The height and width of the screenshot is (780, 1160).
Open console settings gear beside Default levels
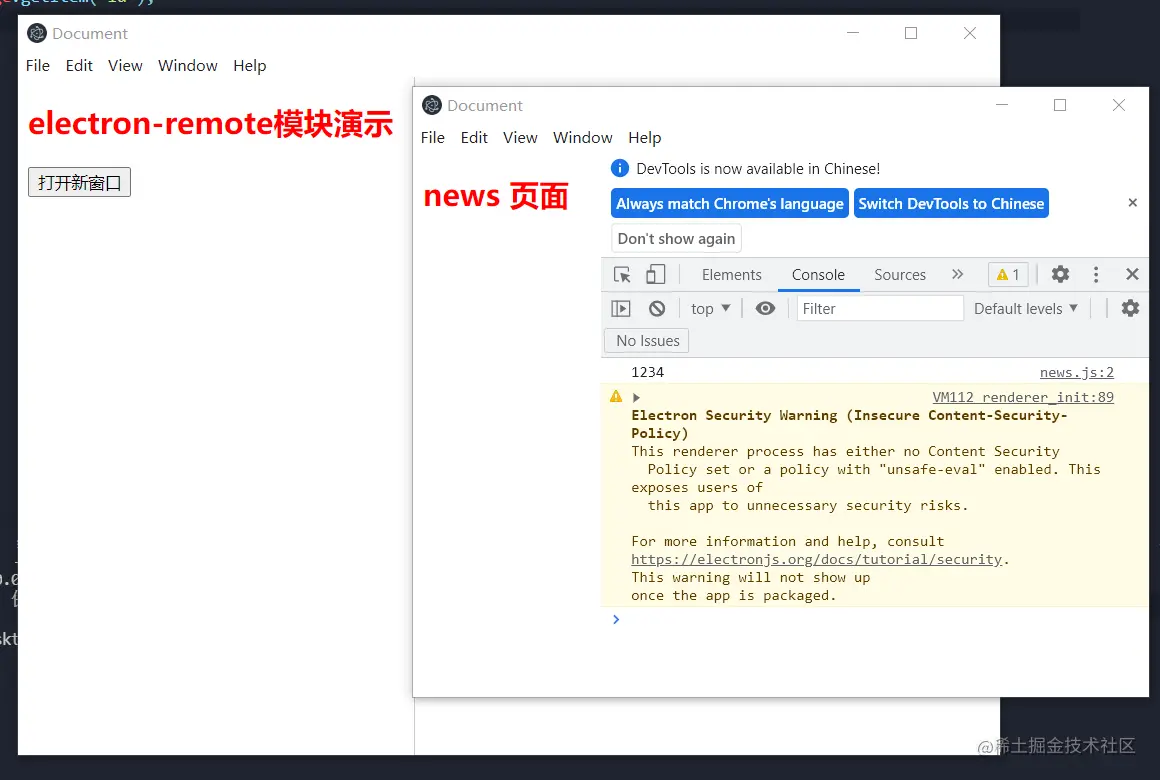pyautogui.click(x=1130, y=309)
